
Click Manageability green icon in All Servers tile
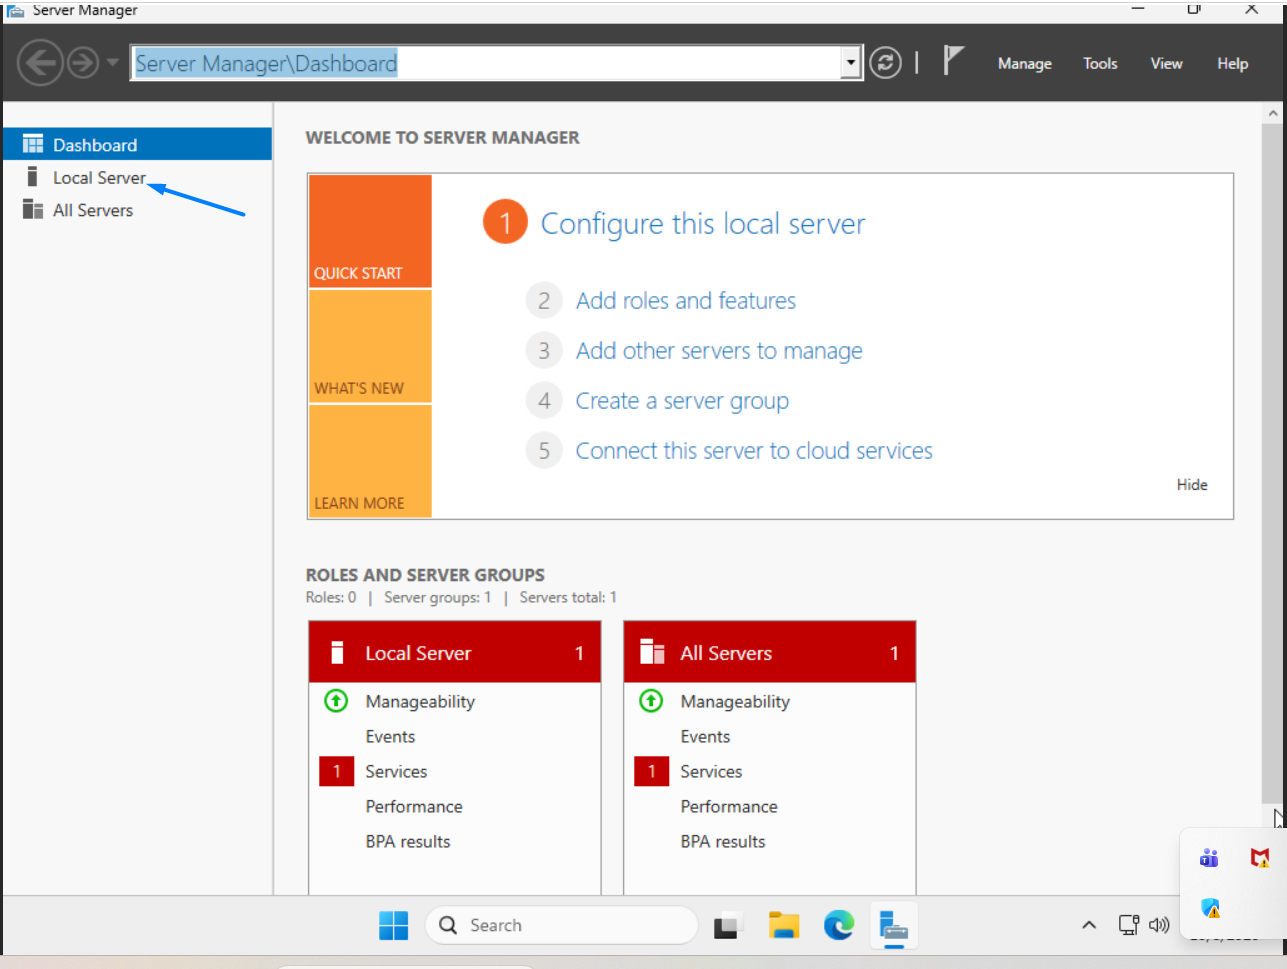point(651,701)
